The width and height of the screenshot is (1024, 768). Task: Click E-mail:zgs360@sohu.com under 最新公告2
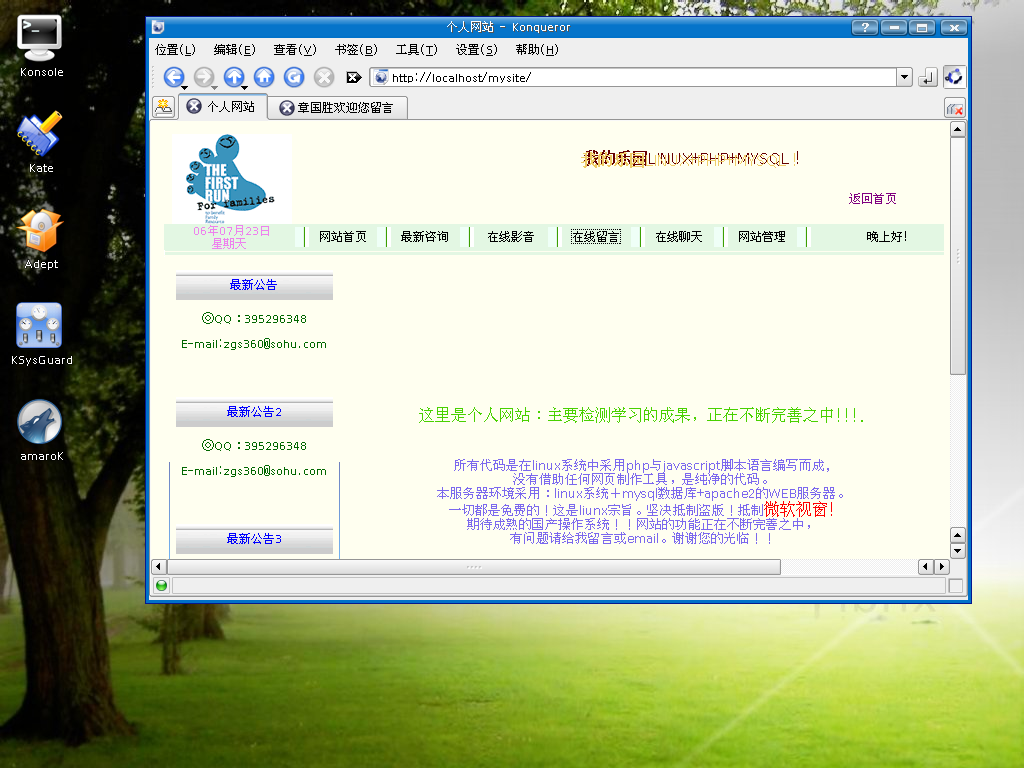[x=254, y=471]
